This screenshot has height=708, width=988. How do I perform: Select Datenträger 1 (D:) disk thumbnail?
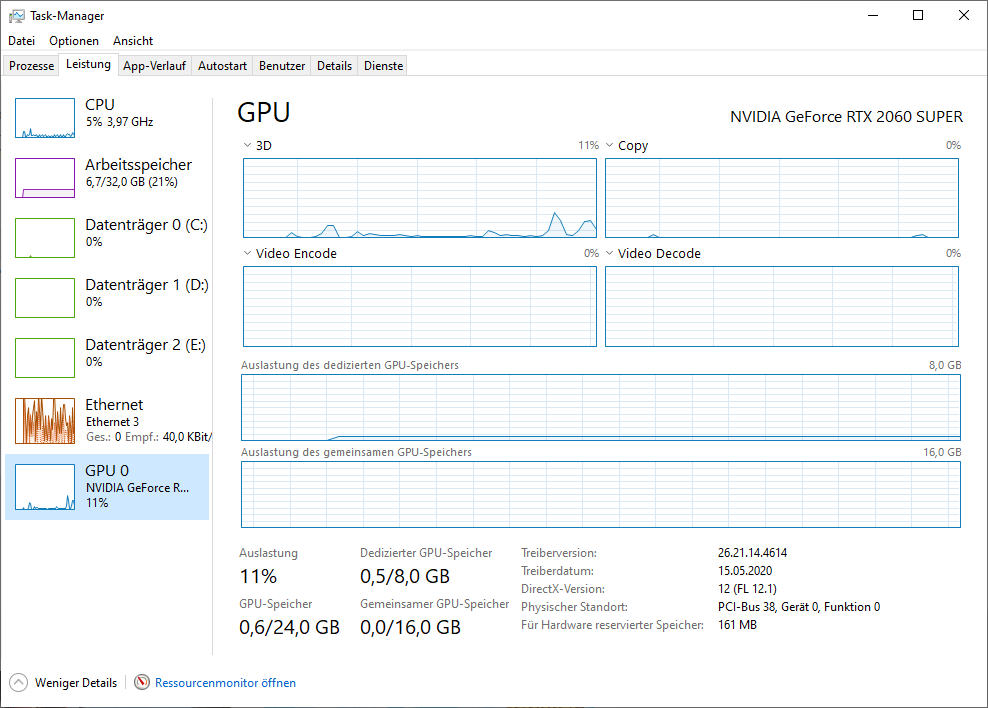coord(45,298)
